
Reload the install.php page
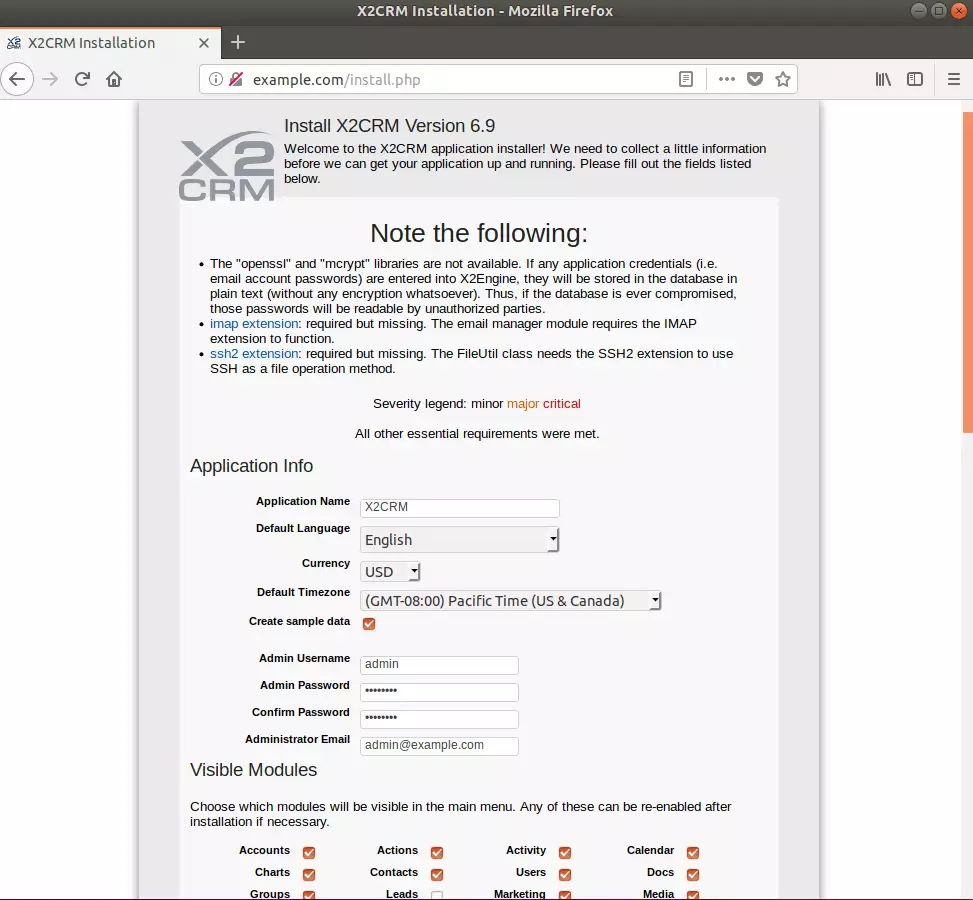(82, 79)
